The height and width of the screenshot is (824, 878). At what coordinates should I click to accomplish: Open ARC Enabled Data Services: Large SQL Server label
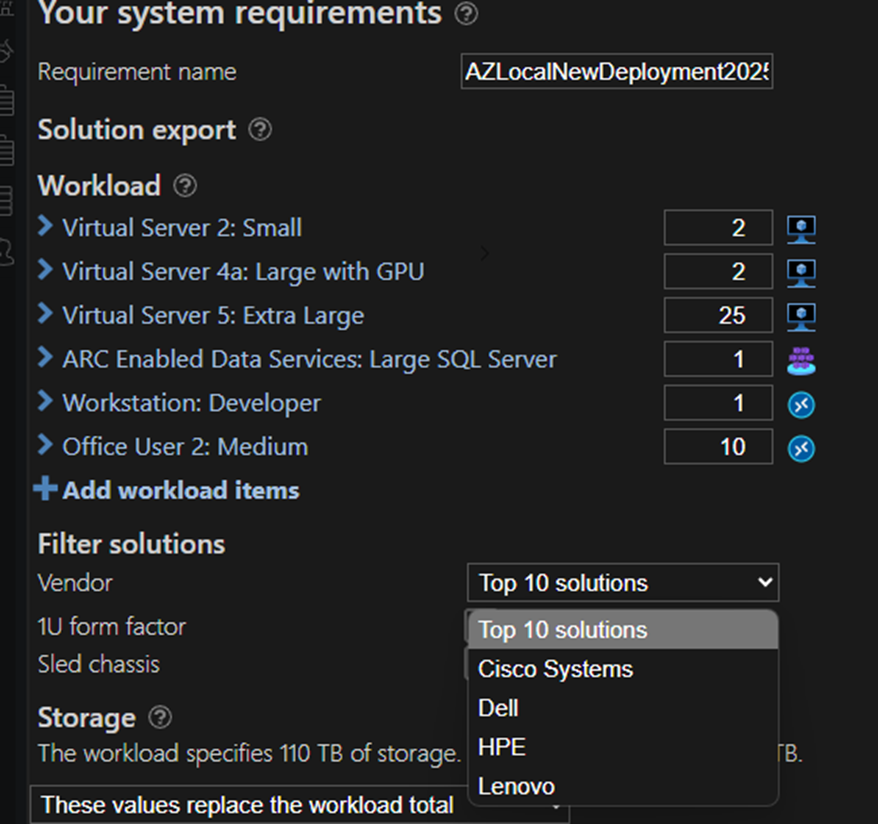[310, 359]
